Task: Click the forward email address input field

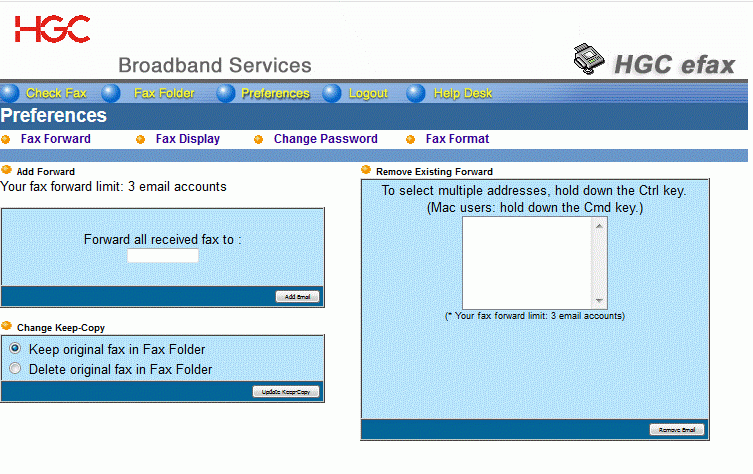Action: click(x=163, y=255)
